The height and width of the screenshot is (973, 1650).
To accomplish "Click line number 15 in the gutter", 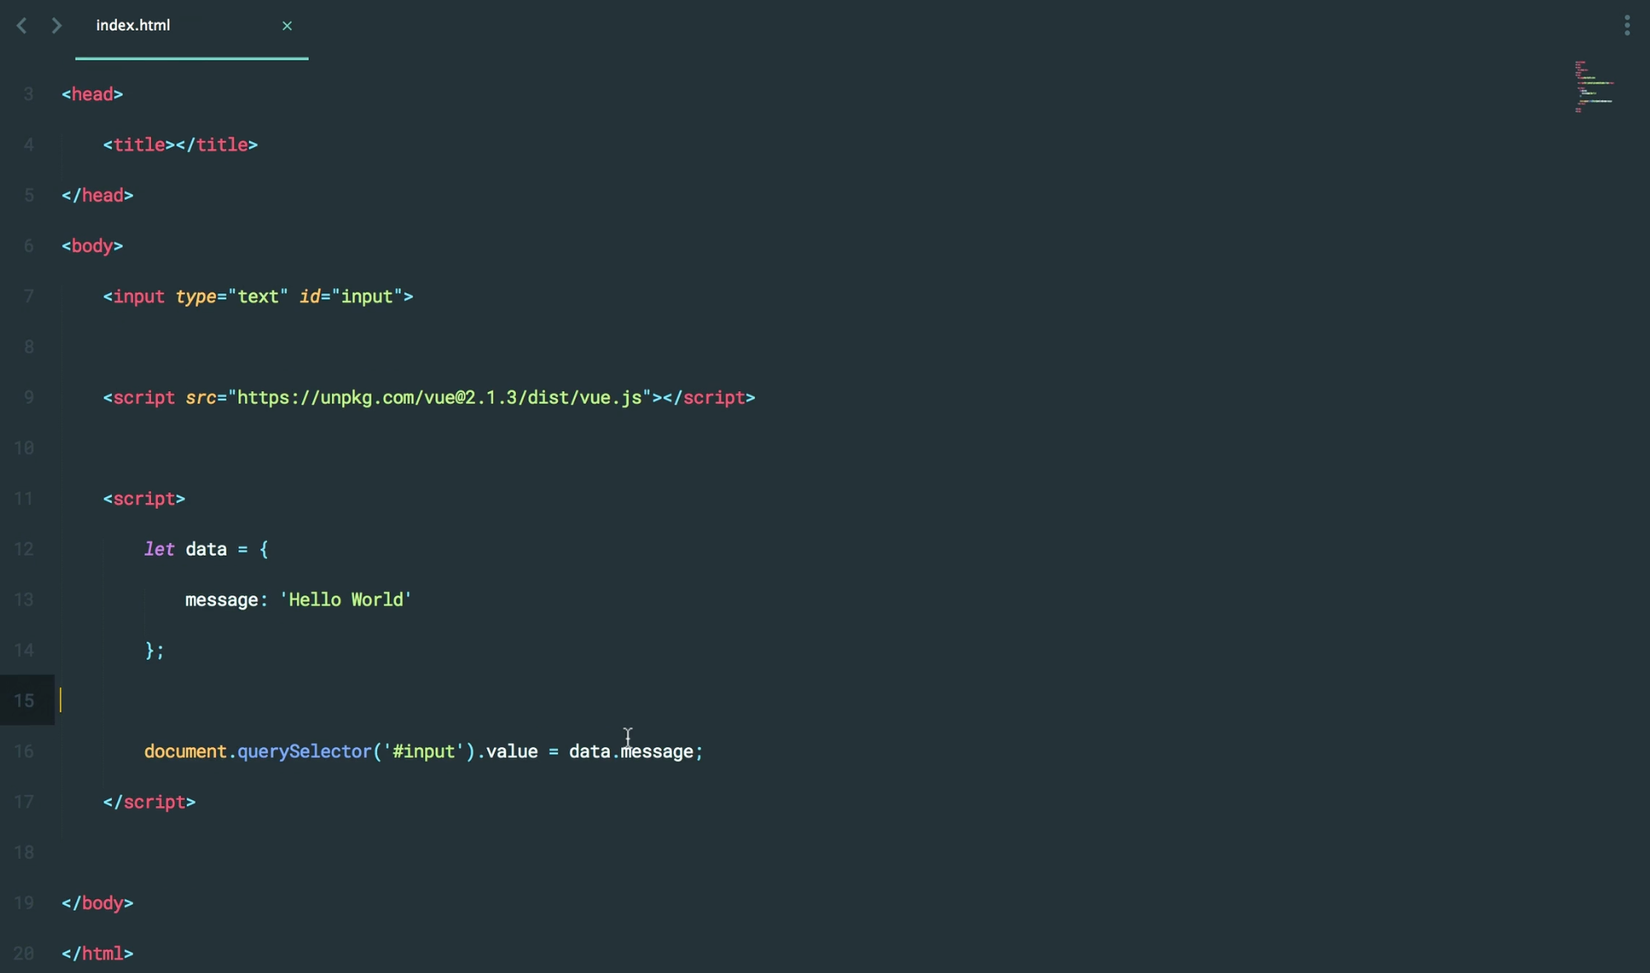I will click(x=24, y=701).
